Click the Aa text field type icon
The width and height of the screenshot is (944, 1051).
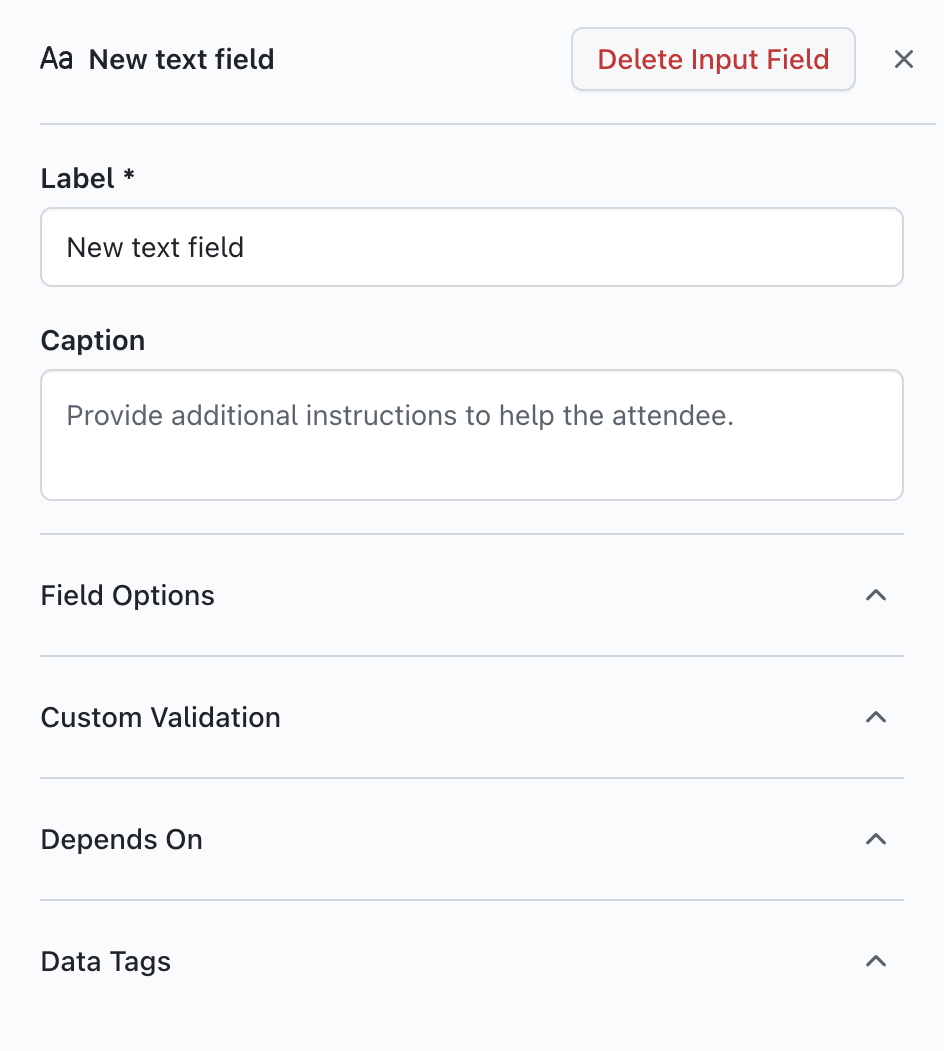point(56,60)
